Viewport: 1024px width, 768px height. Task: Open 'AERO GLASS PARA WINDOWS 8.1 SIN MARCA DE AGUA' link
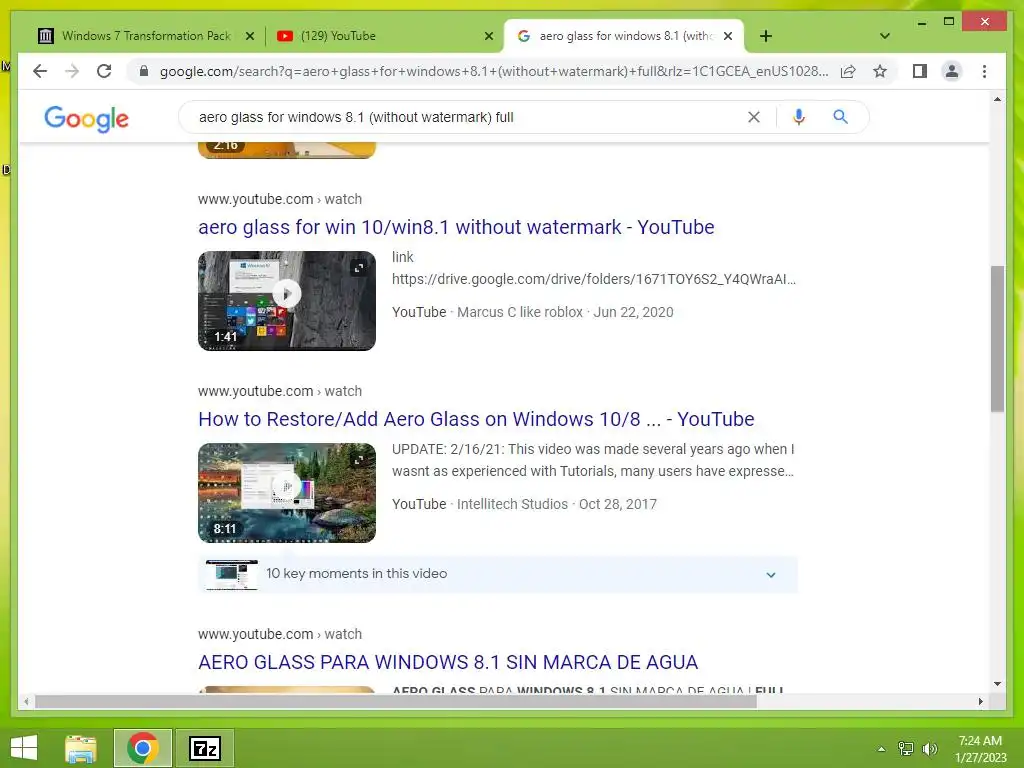(x=448, y=662)
